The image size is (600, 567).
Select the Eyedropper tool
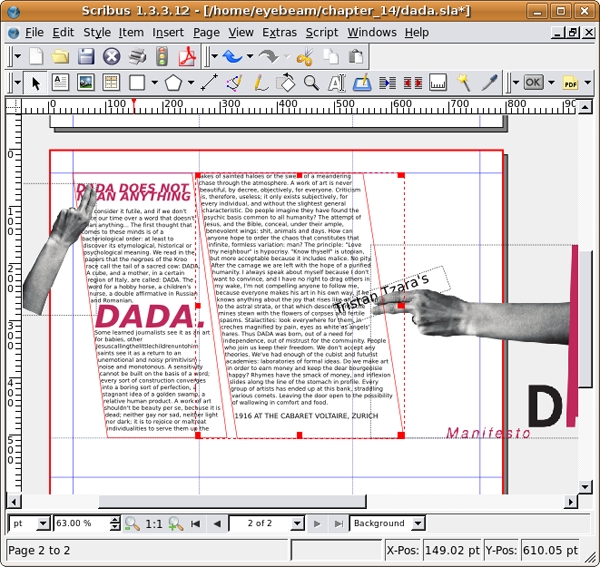point(488,83)
